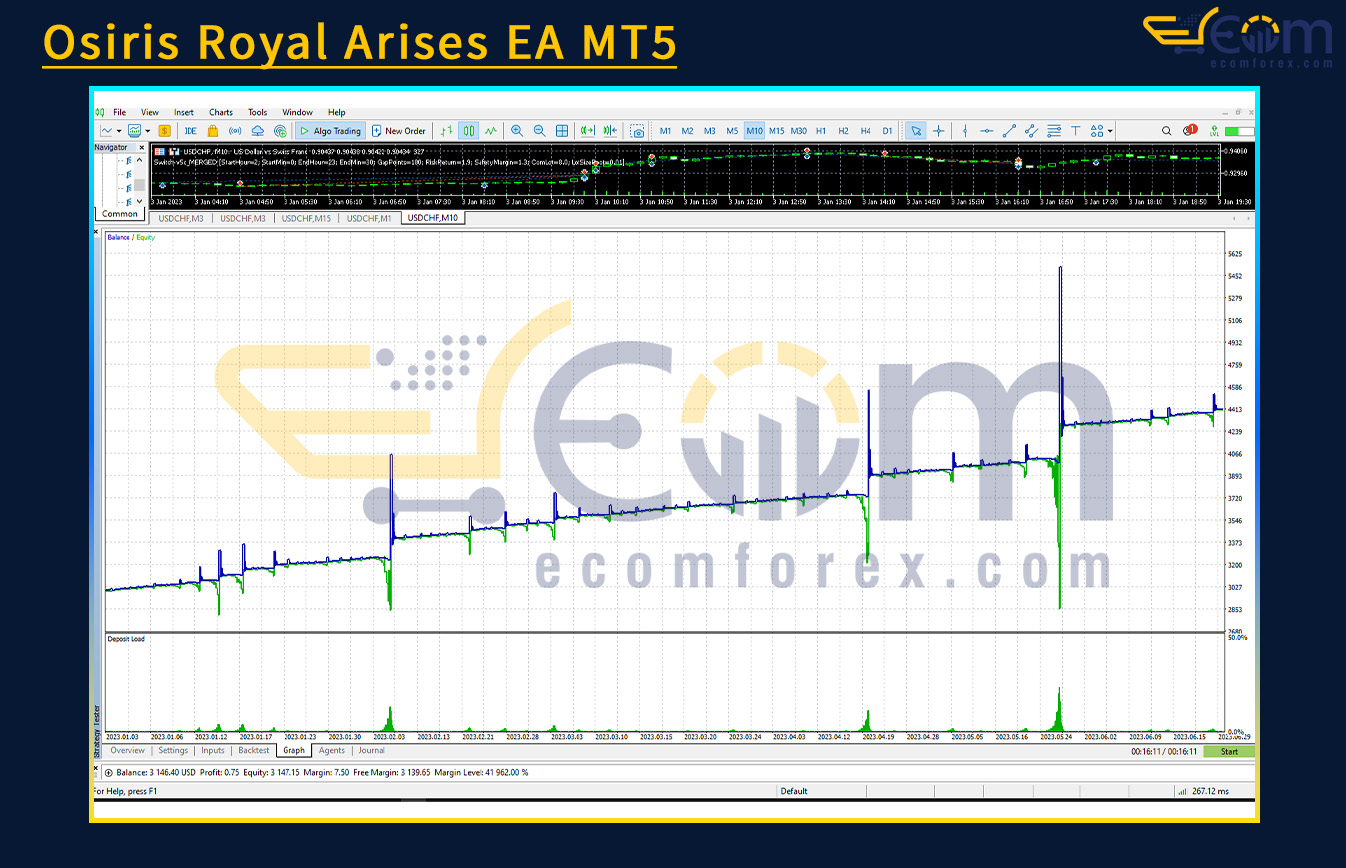
Task: Open the Charts menu
Action: click(221, 112)
